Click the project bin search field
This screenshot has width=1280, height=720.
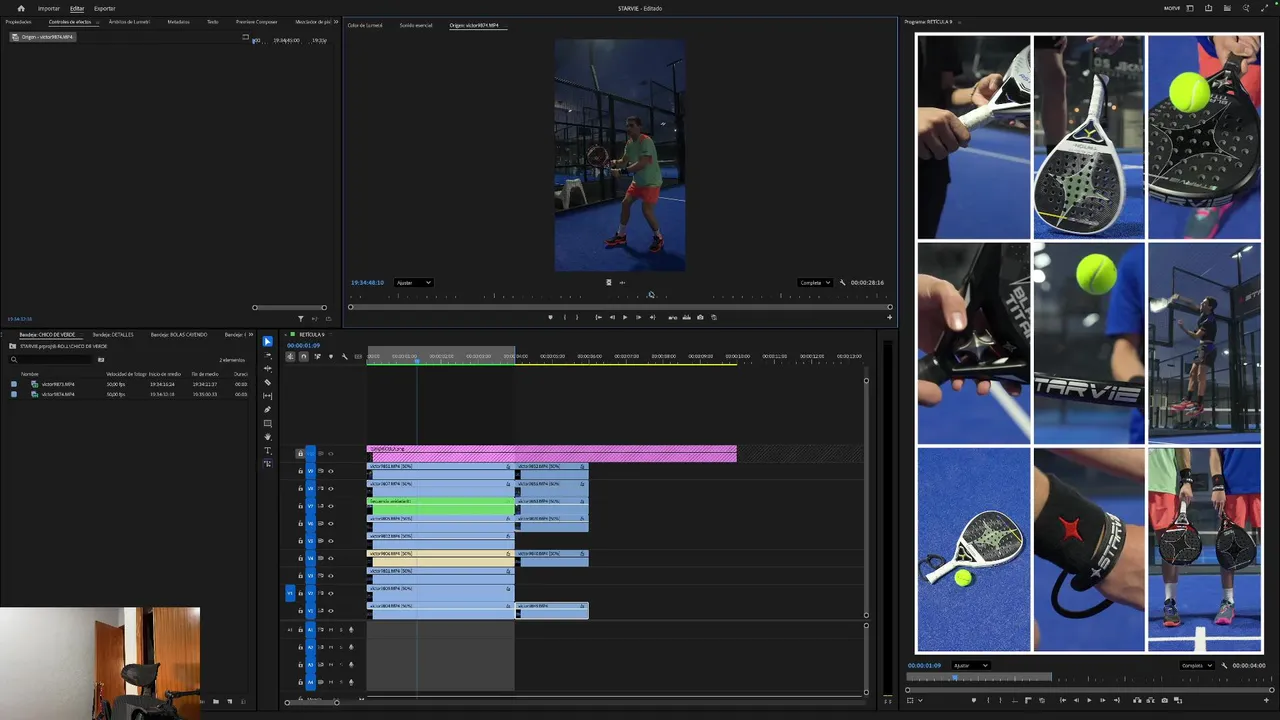[x=50, y=359]
